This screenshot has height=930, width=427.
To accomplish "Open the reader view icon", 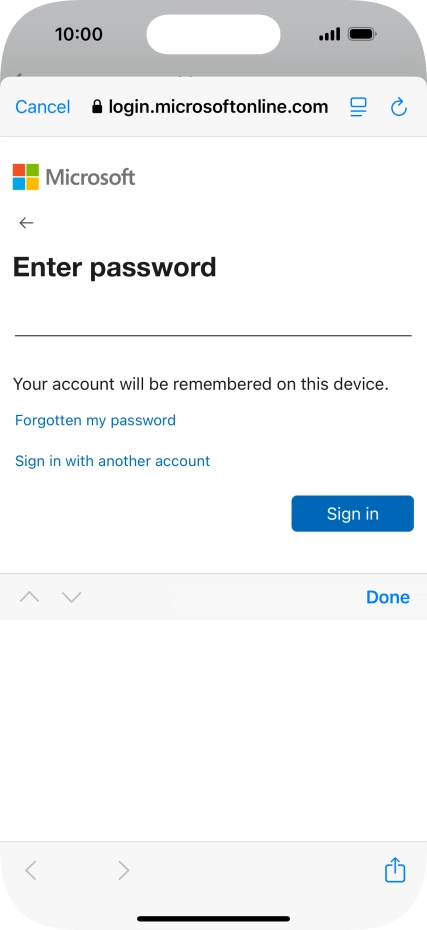I will (x=358, y=107).
